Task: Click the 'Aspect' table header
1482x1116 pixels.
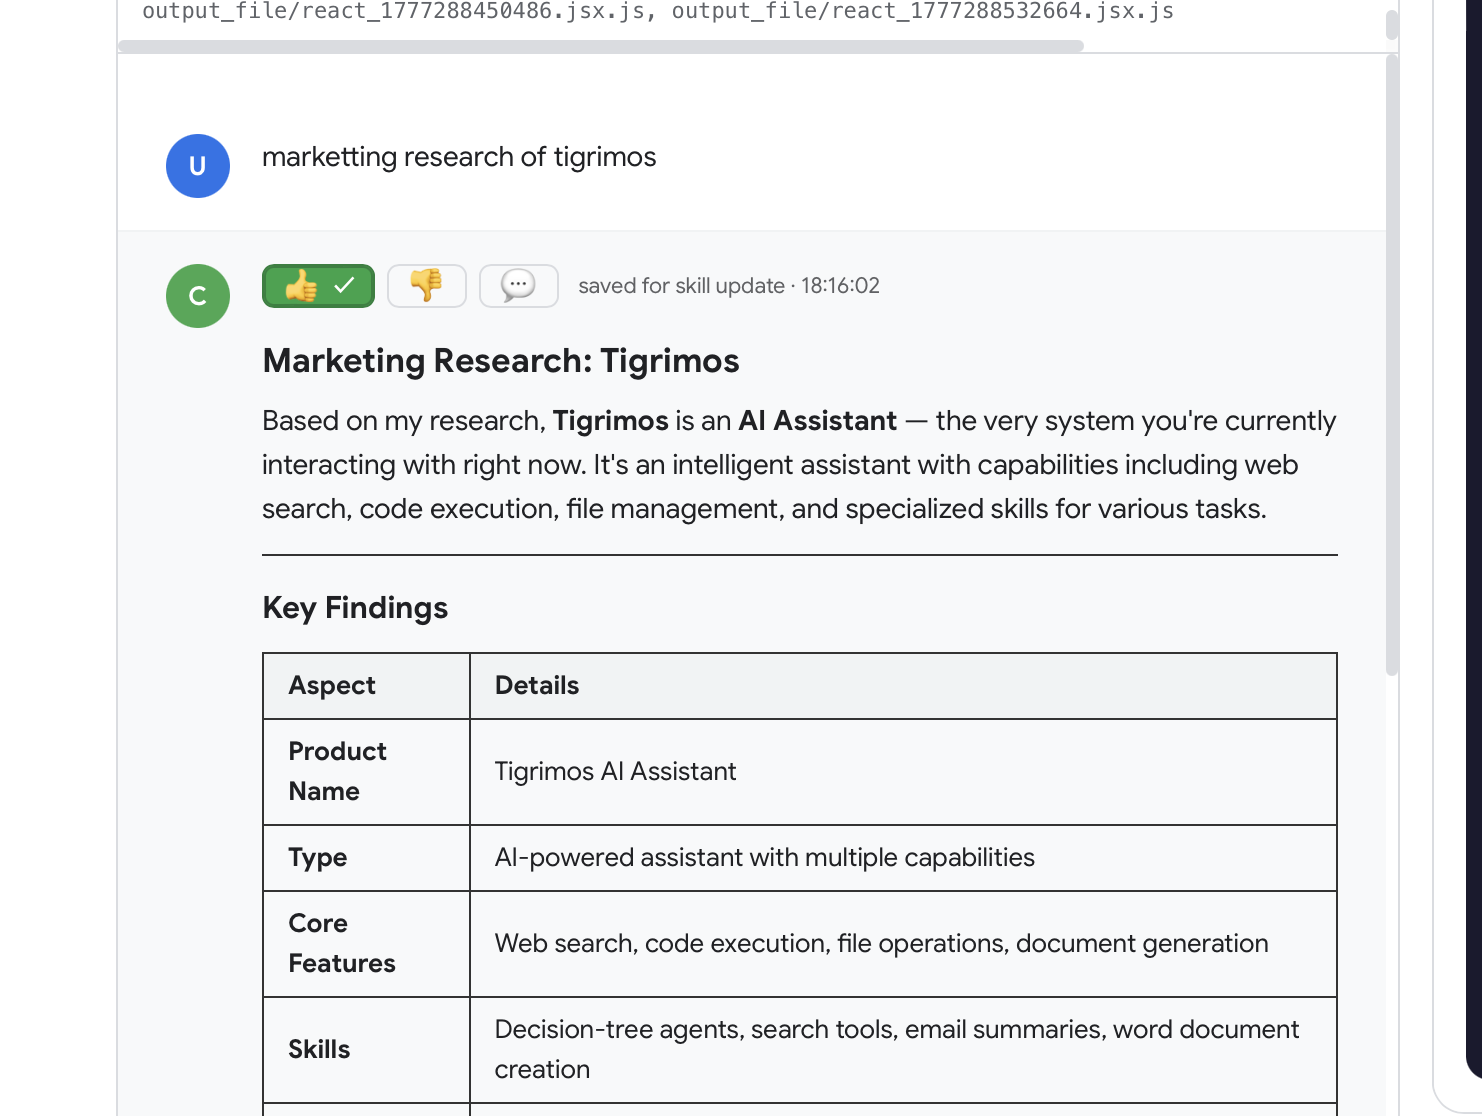Action: pyautogui.click(x=366, y=686)
